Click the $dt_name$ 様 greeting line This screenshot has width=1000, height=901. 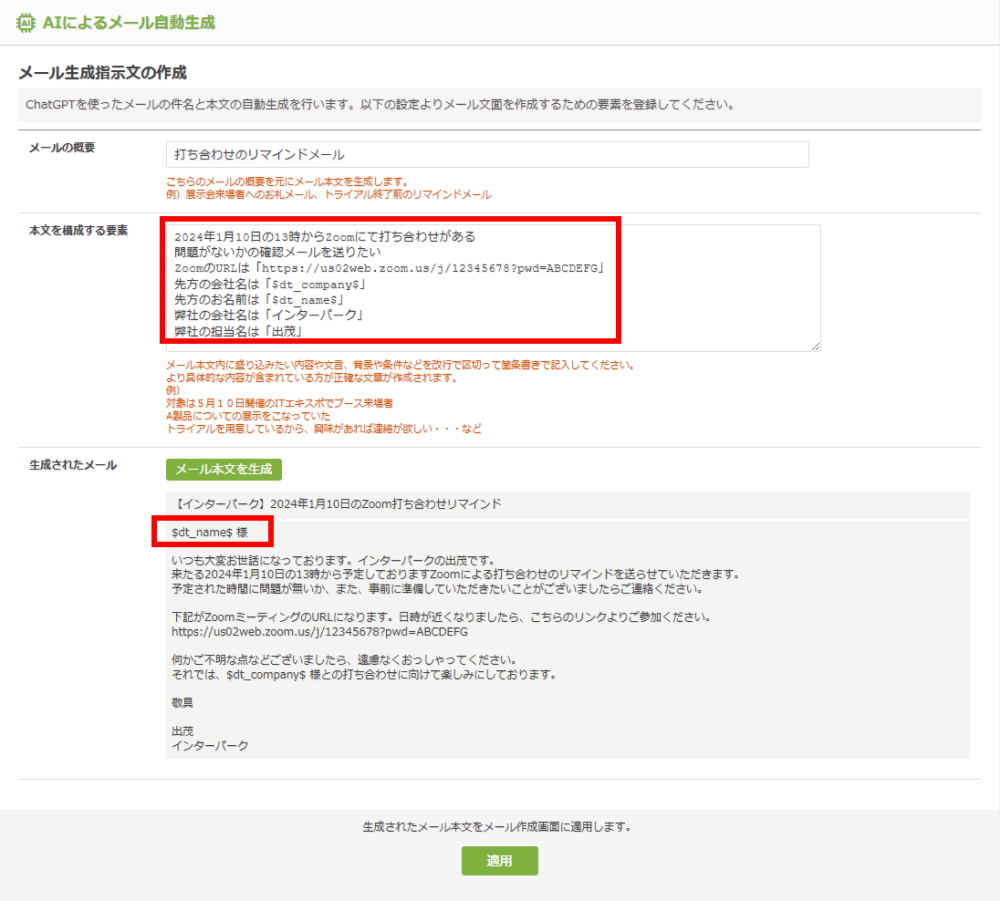[x=210, y=532]
